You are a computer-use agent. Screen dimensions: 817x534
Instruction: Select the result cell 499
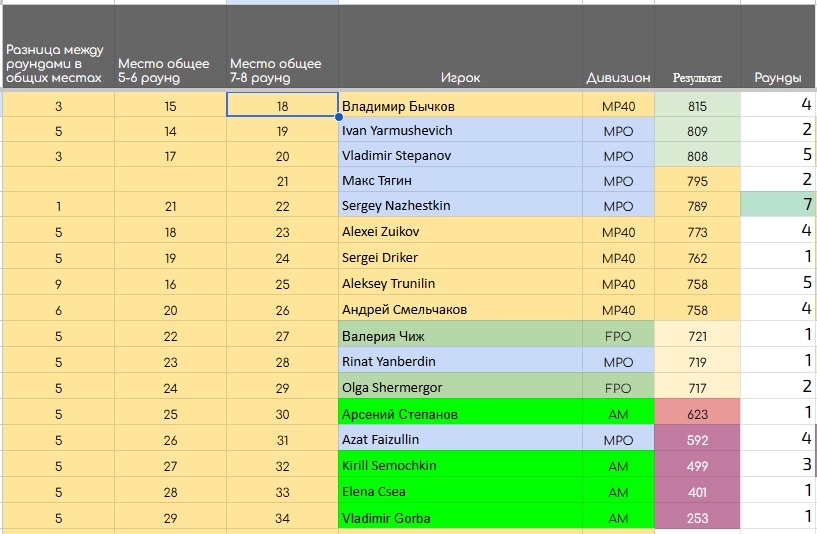pyautogui.click(x=697, y=464)
